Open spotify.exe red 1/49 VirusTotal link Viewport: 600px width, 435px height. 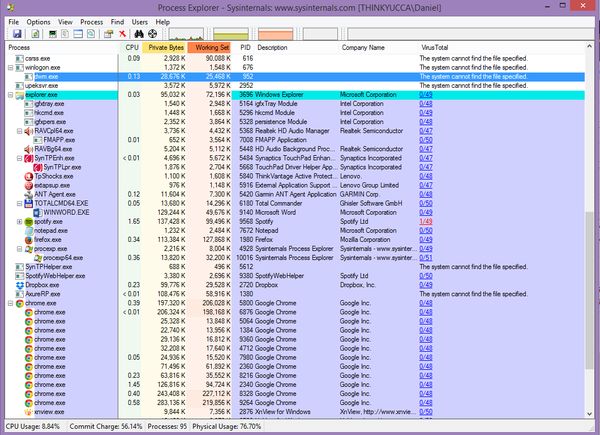pyautogui.click(x=426, y=222)
